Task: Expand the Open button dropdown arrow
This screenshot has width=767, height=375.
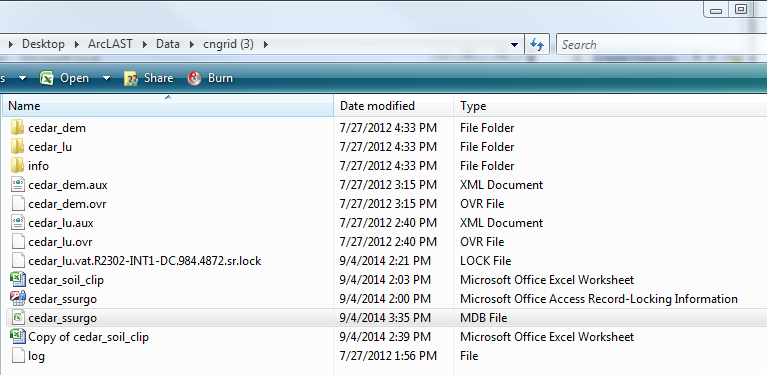Action: pos(107,78)
